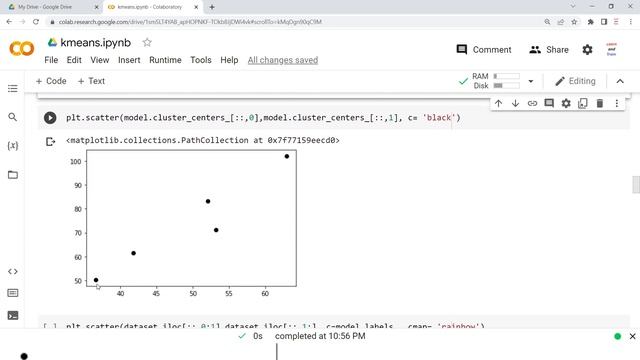Open the command palette icon
This screenshot has width=640, height=360.
(x=13, y=293)
